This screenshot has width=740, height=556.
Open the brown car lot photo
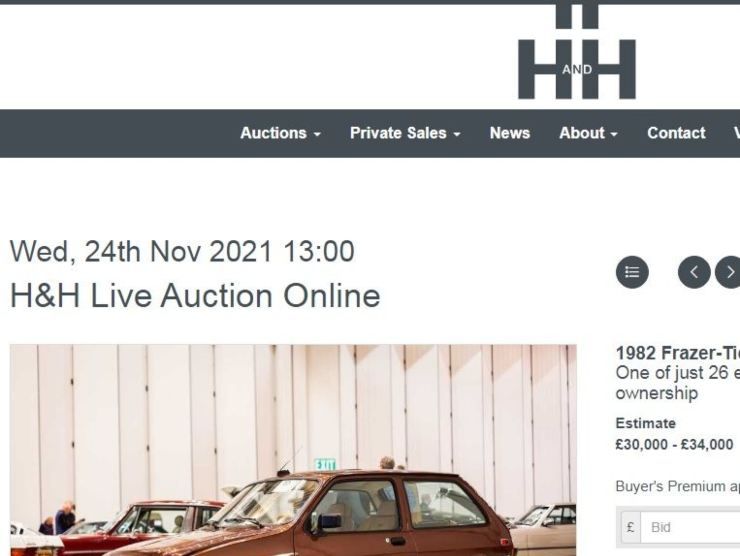point(293,450)
